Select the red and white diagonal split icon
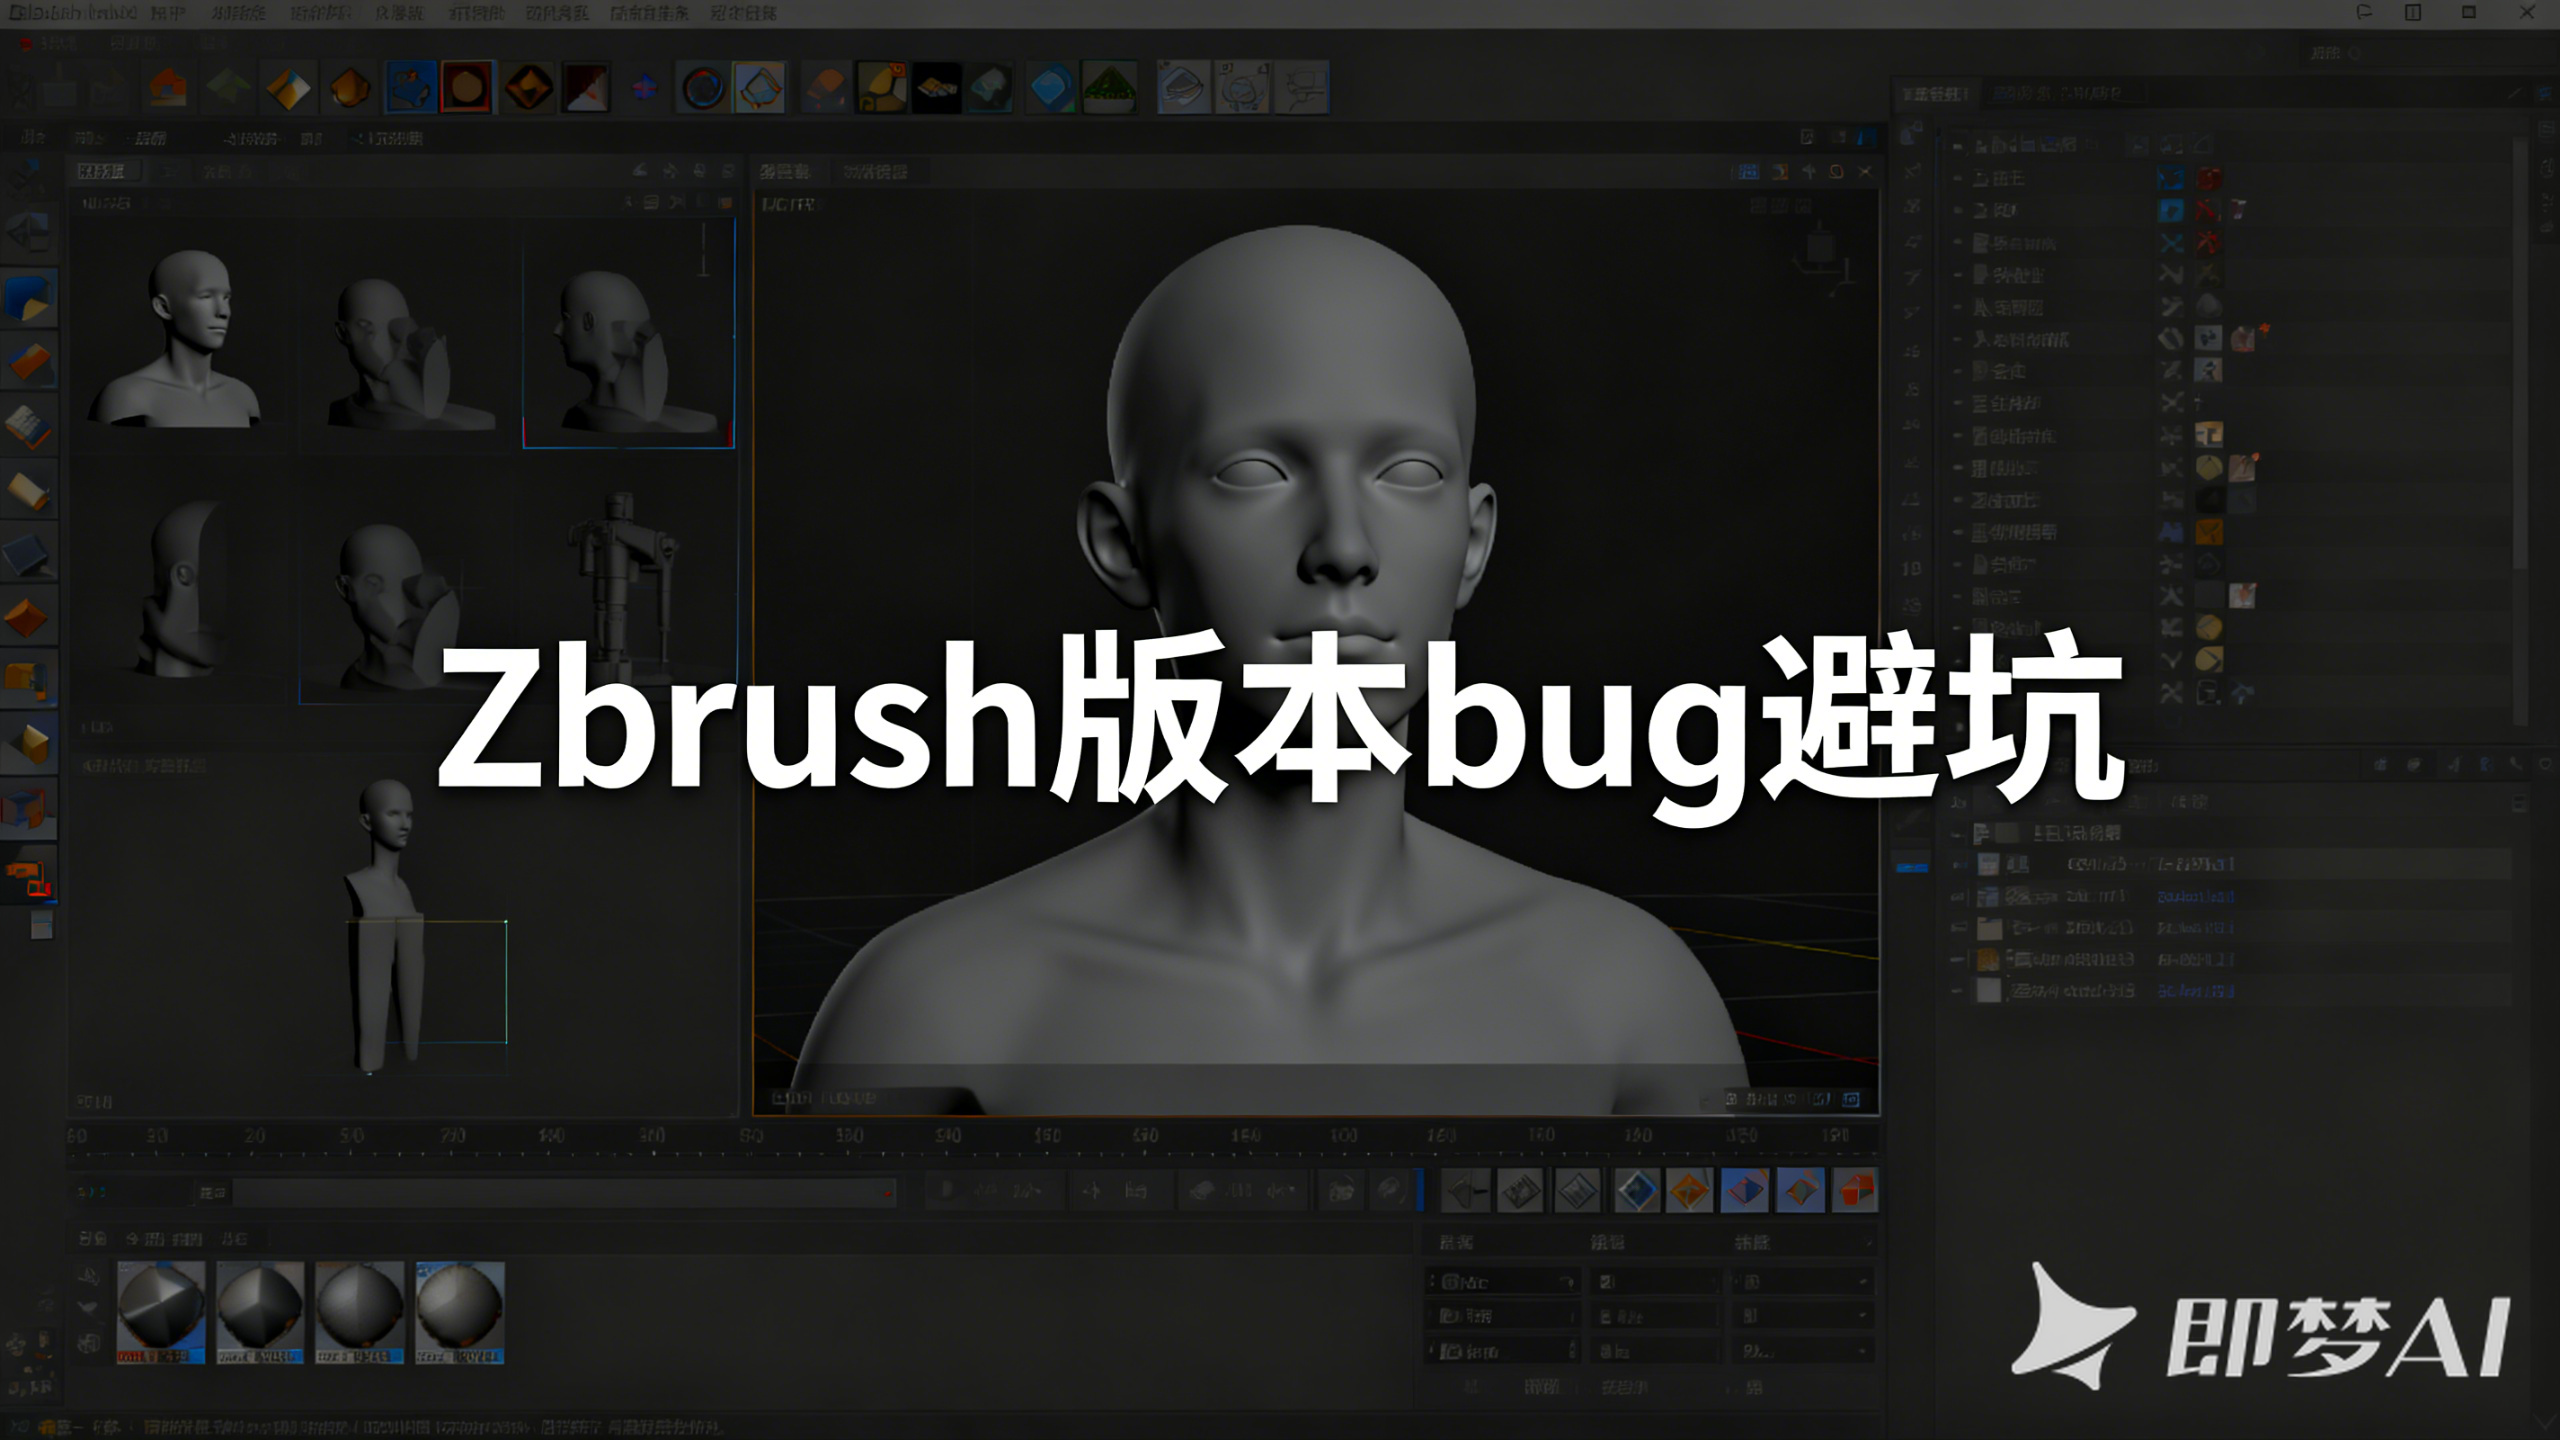The height and width of the screenshot is (1440, 2560). [x=585, y=89]
